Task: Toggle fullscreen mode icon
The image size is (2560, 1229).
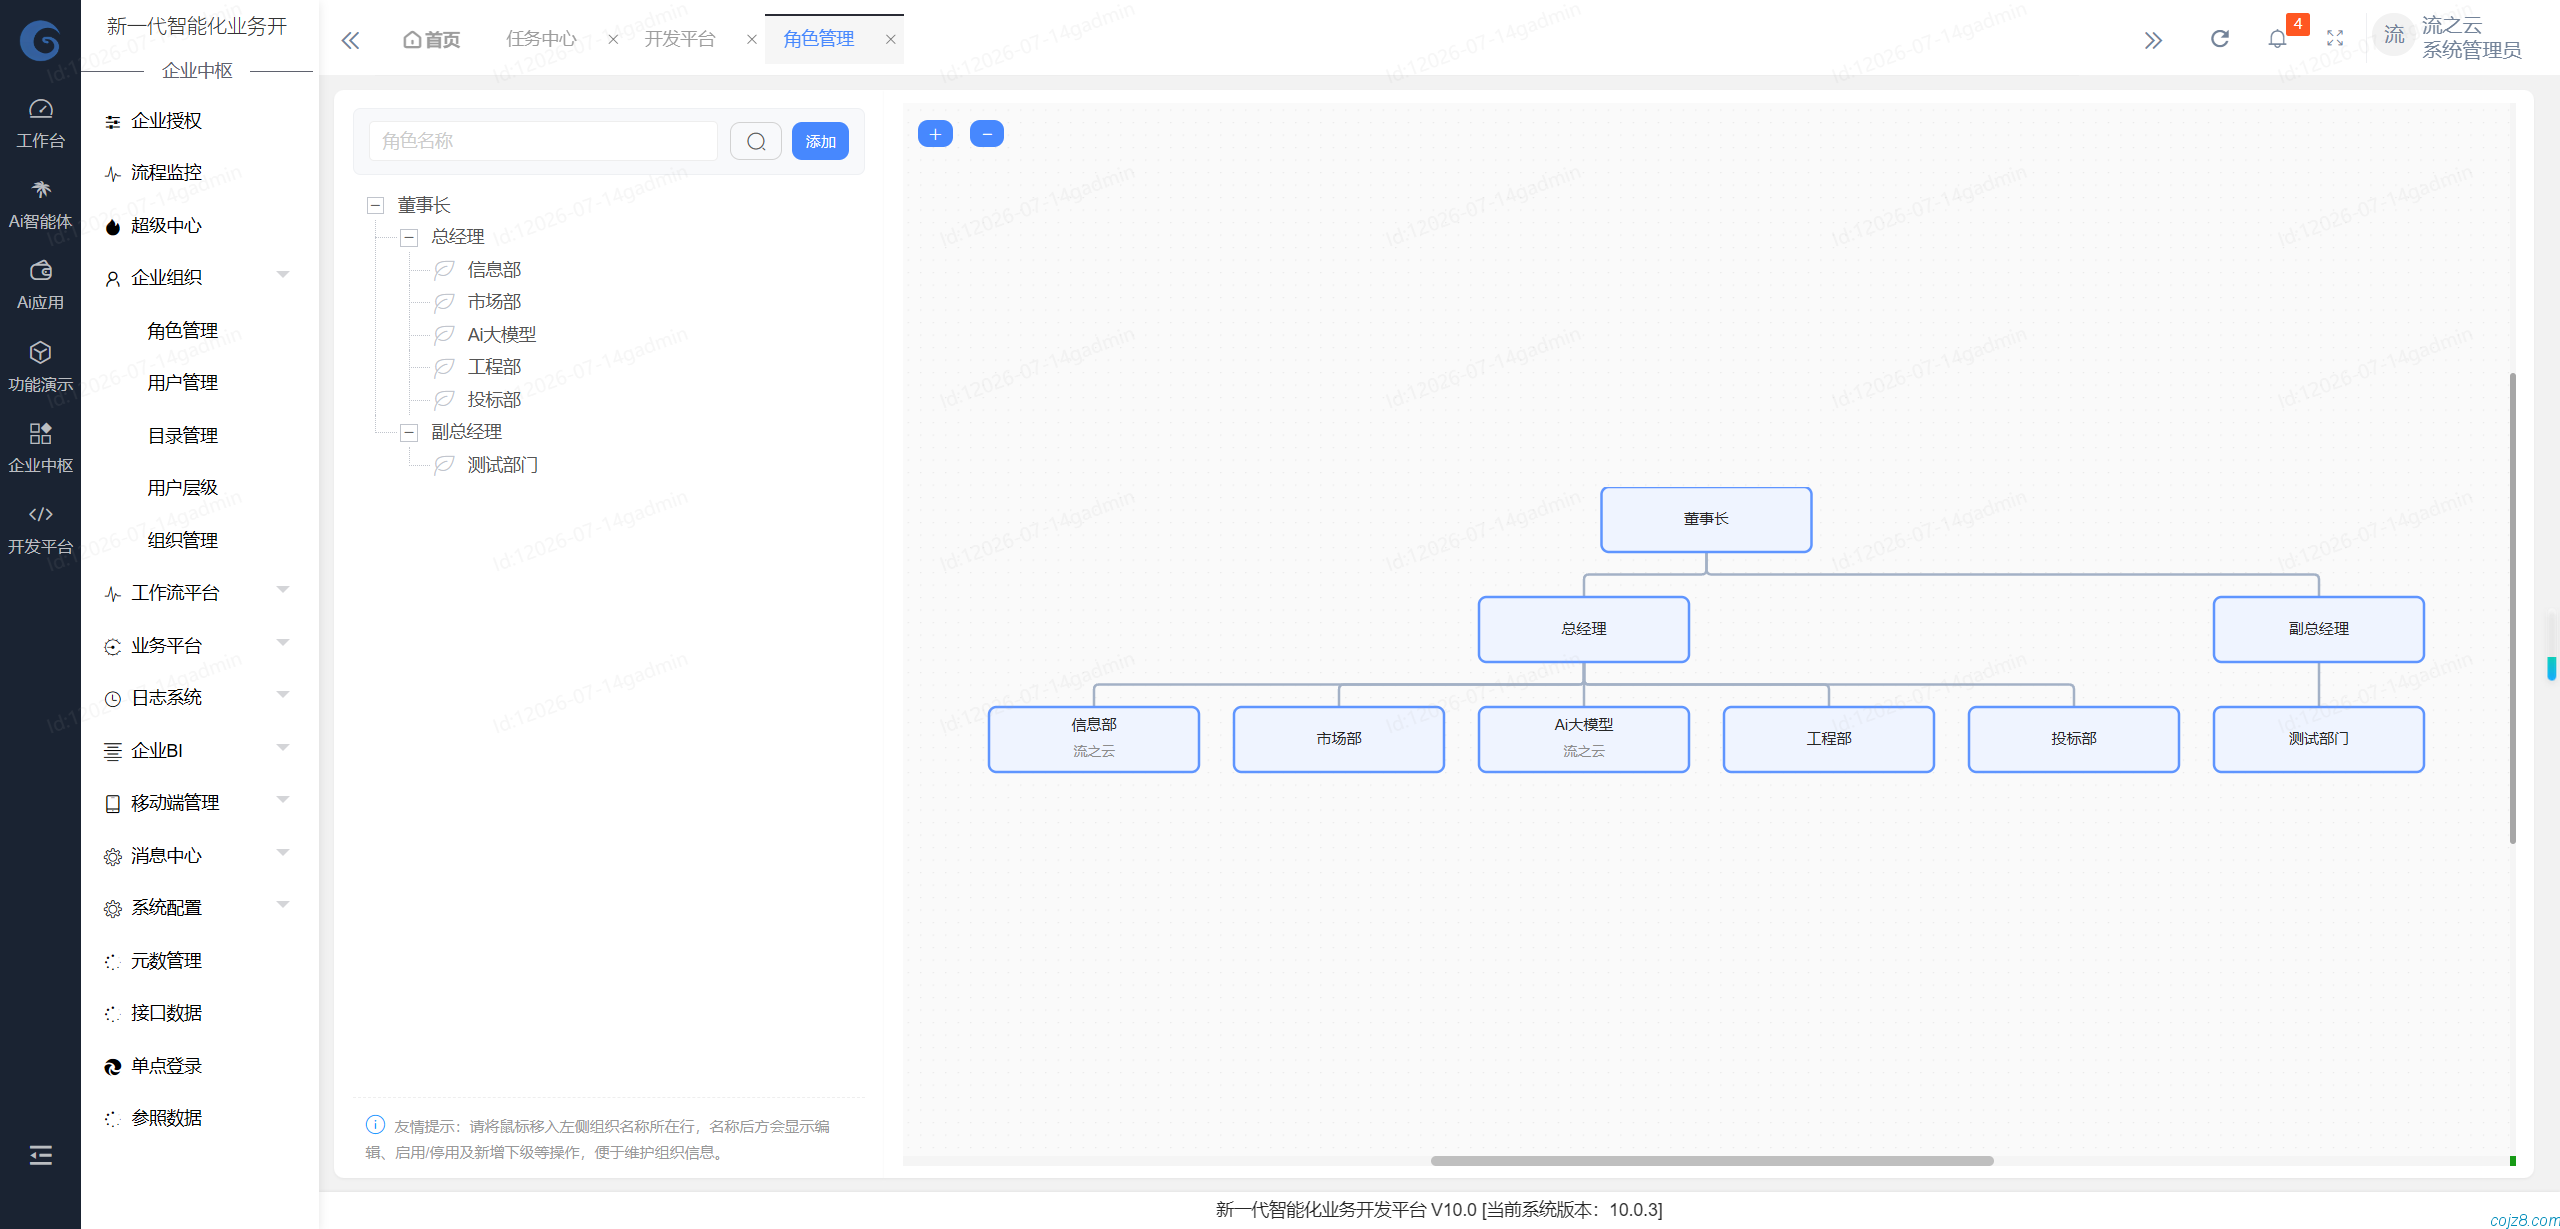Action: click(x=2335, y=39)
